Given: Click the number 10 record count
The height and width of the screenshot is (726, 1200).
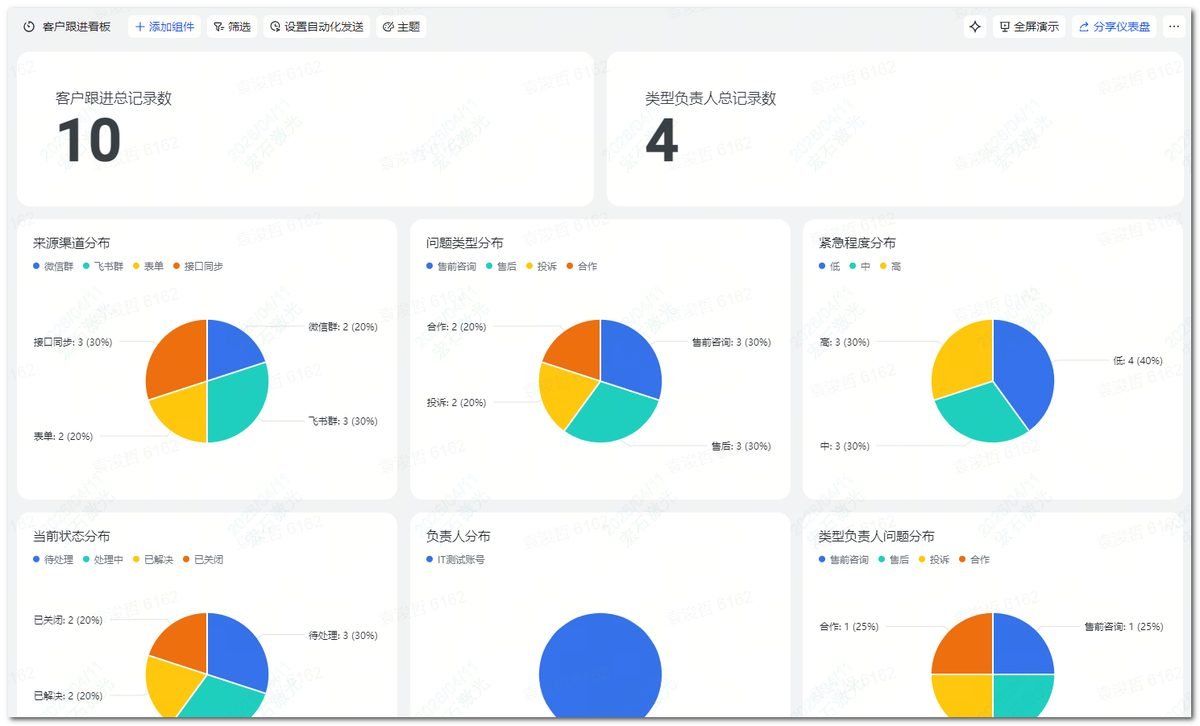Looking at the screenshot, I should pos(89,141).
